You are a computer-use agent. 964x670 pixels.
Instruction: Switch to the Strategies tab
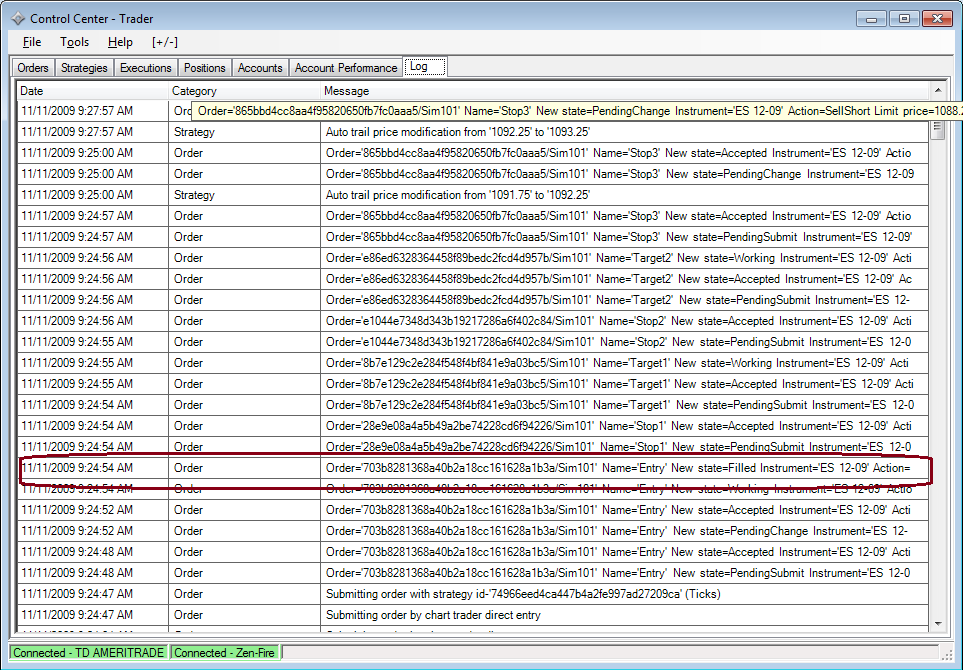coord(84,68)
